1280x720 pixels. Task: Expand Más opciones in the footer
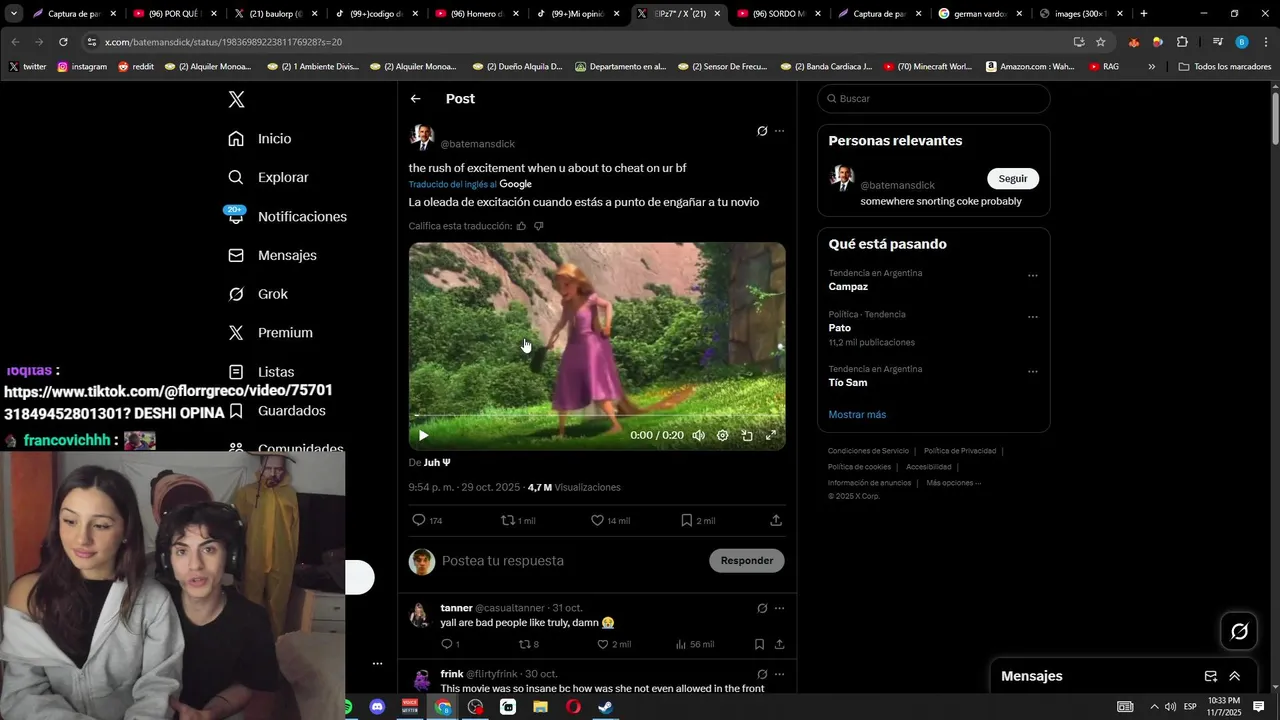(x=953, y=483)
